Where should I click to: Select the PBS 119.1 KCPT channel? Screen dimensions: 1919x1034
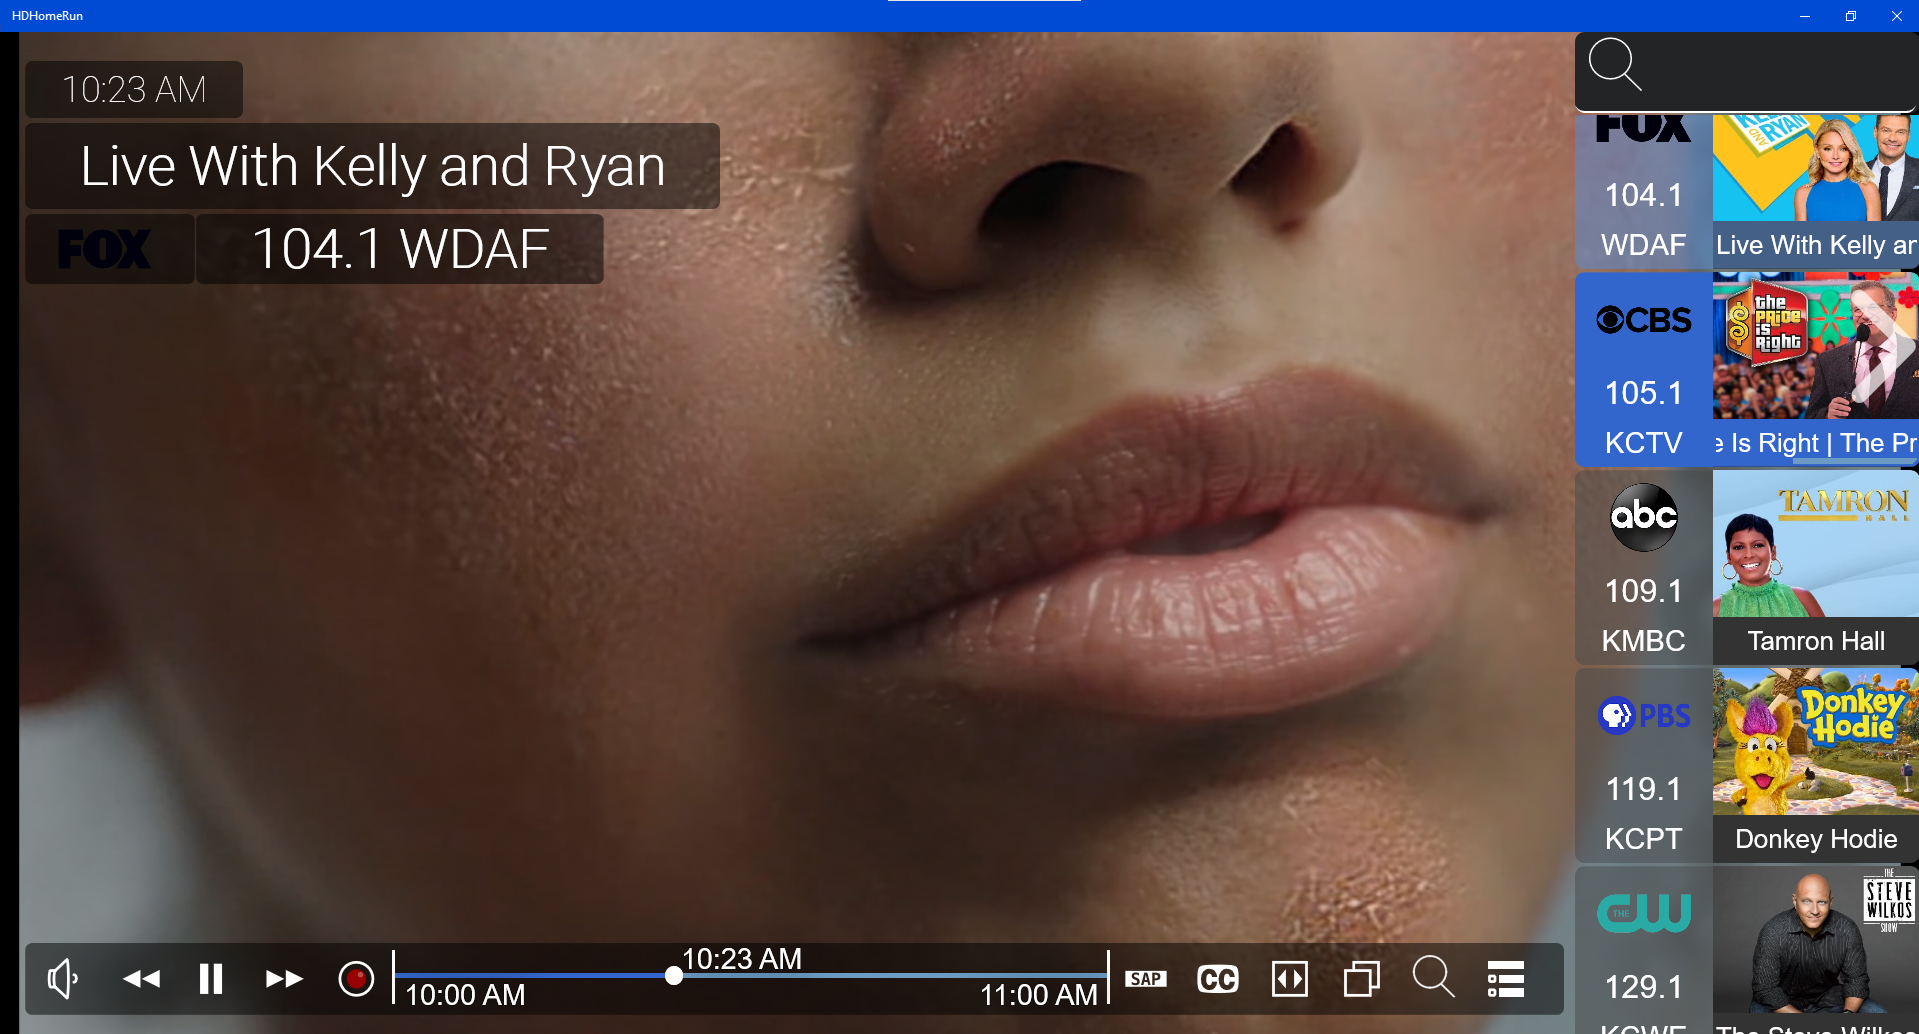[1643, 766]
